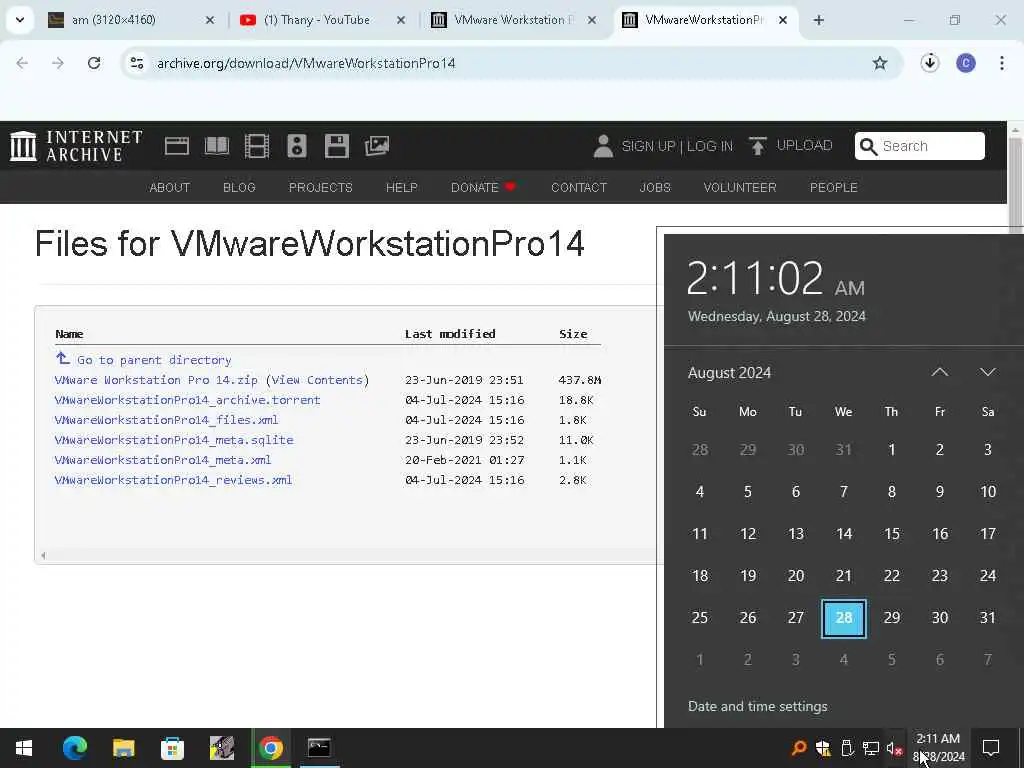The image size is (1024, 768).
Task: Switch to the first VMware Workstation tab
Action: (x=513, y=20)
